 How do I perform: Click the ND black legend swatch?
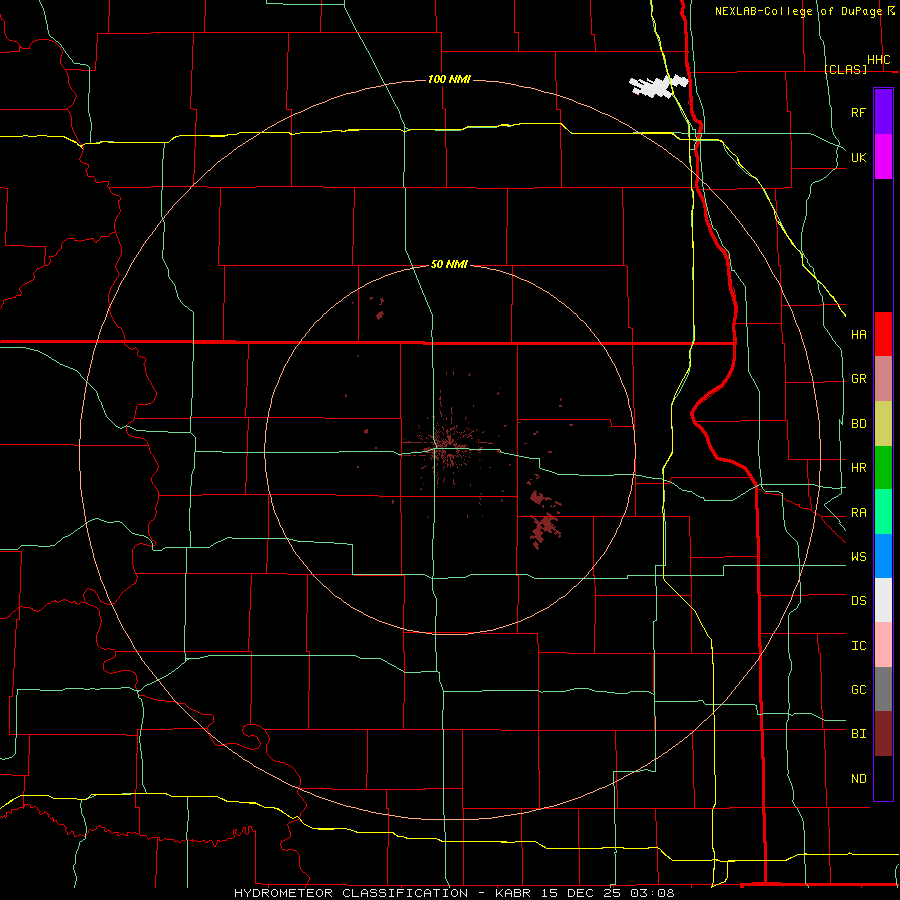click(x=883, y=778)
